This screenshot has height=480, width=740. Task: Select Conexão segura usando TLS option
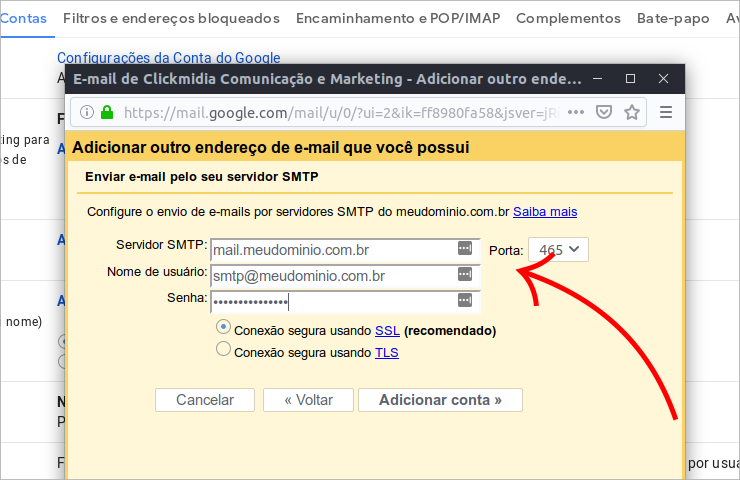tap(223, 349)
